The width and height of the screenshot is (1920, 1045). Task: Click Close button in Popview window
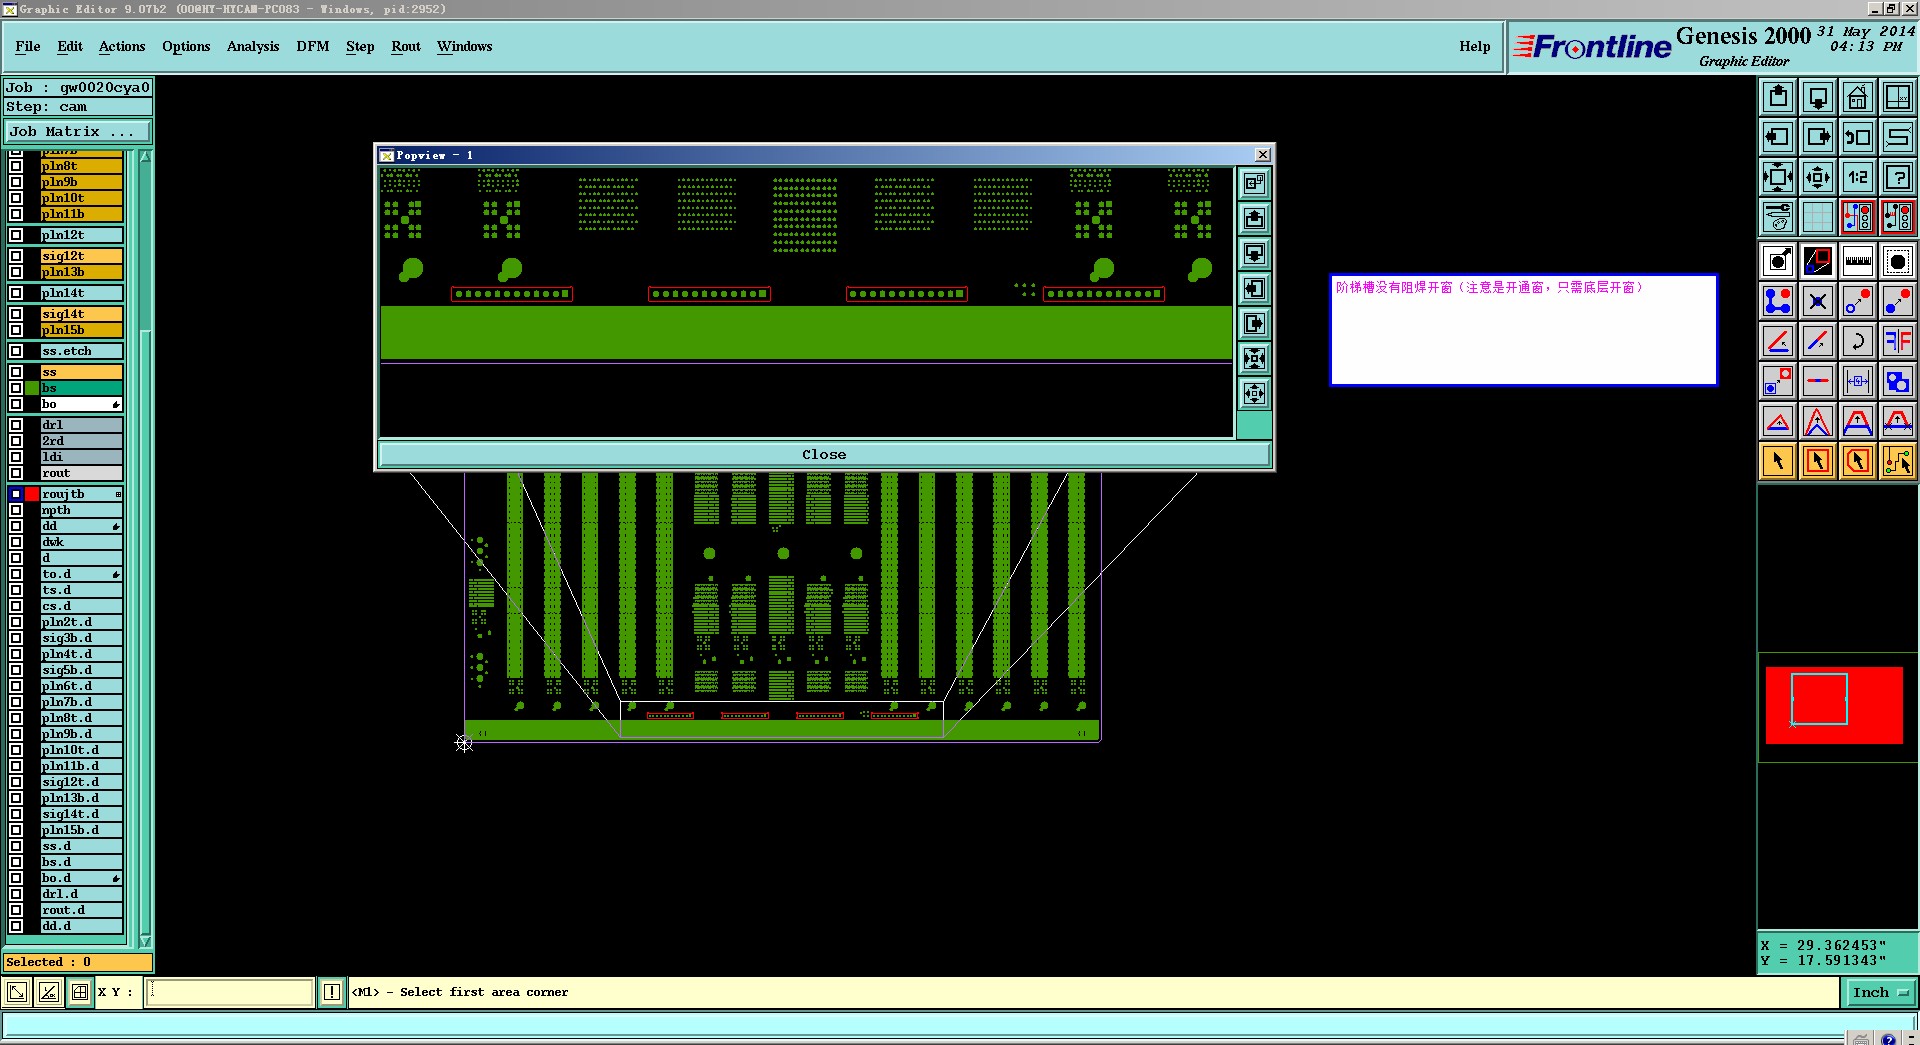coord(824,454)
